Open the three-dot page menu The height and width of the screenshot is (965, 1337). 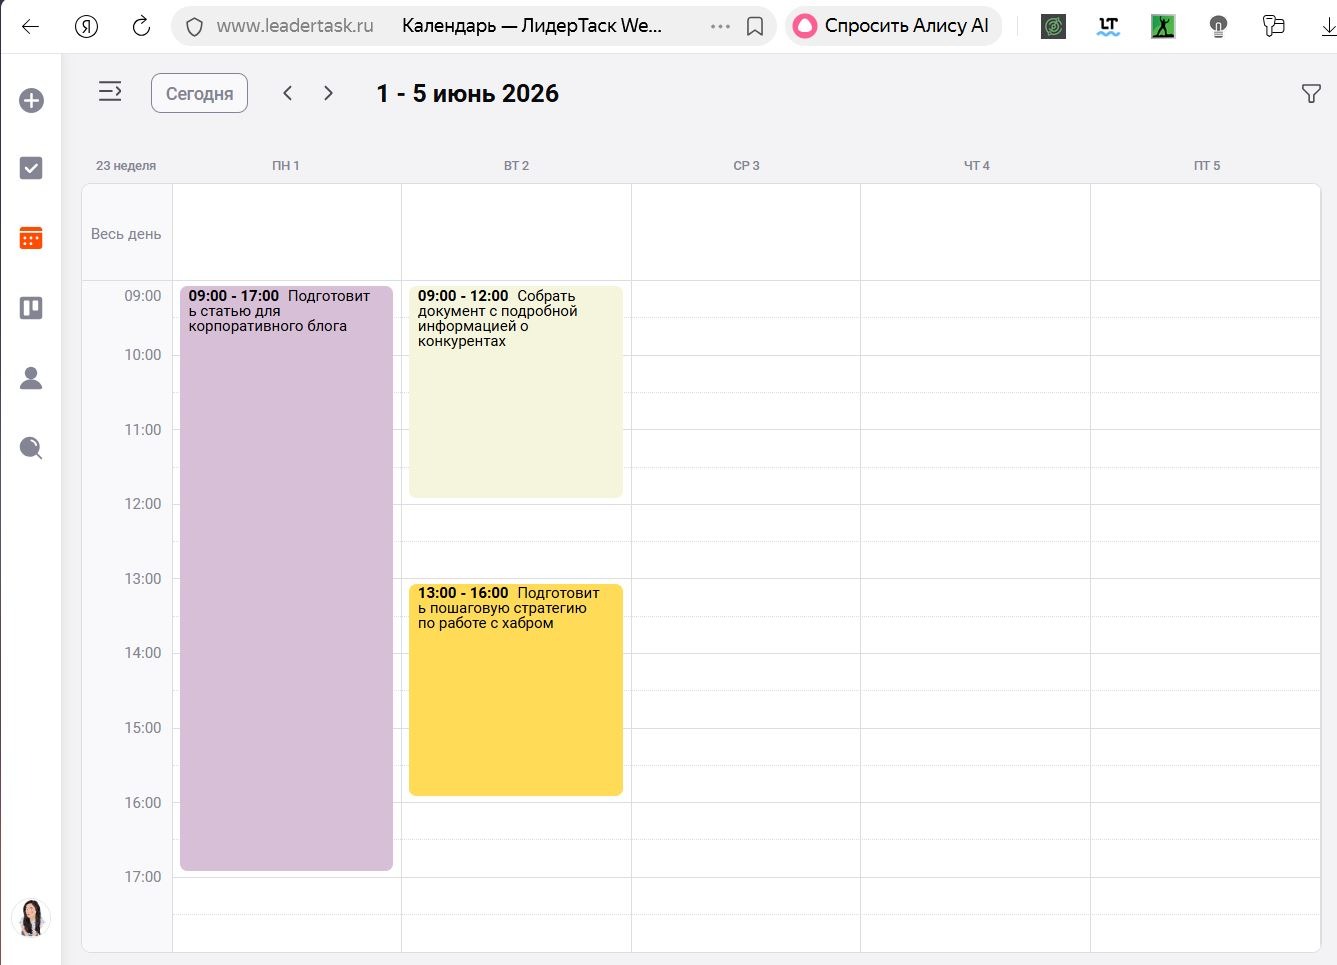tap(720, 27)
